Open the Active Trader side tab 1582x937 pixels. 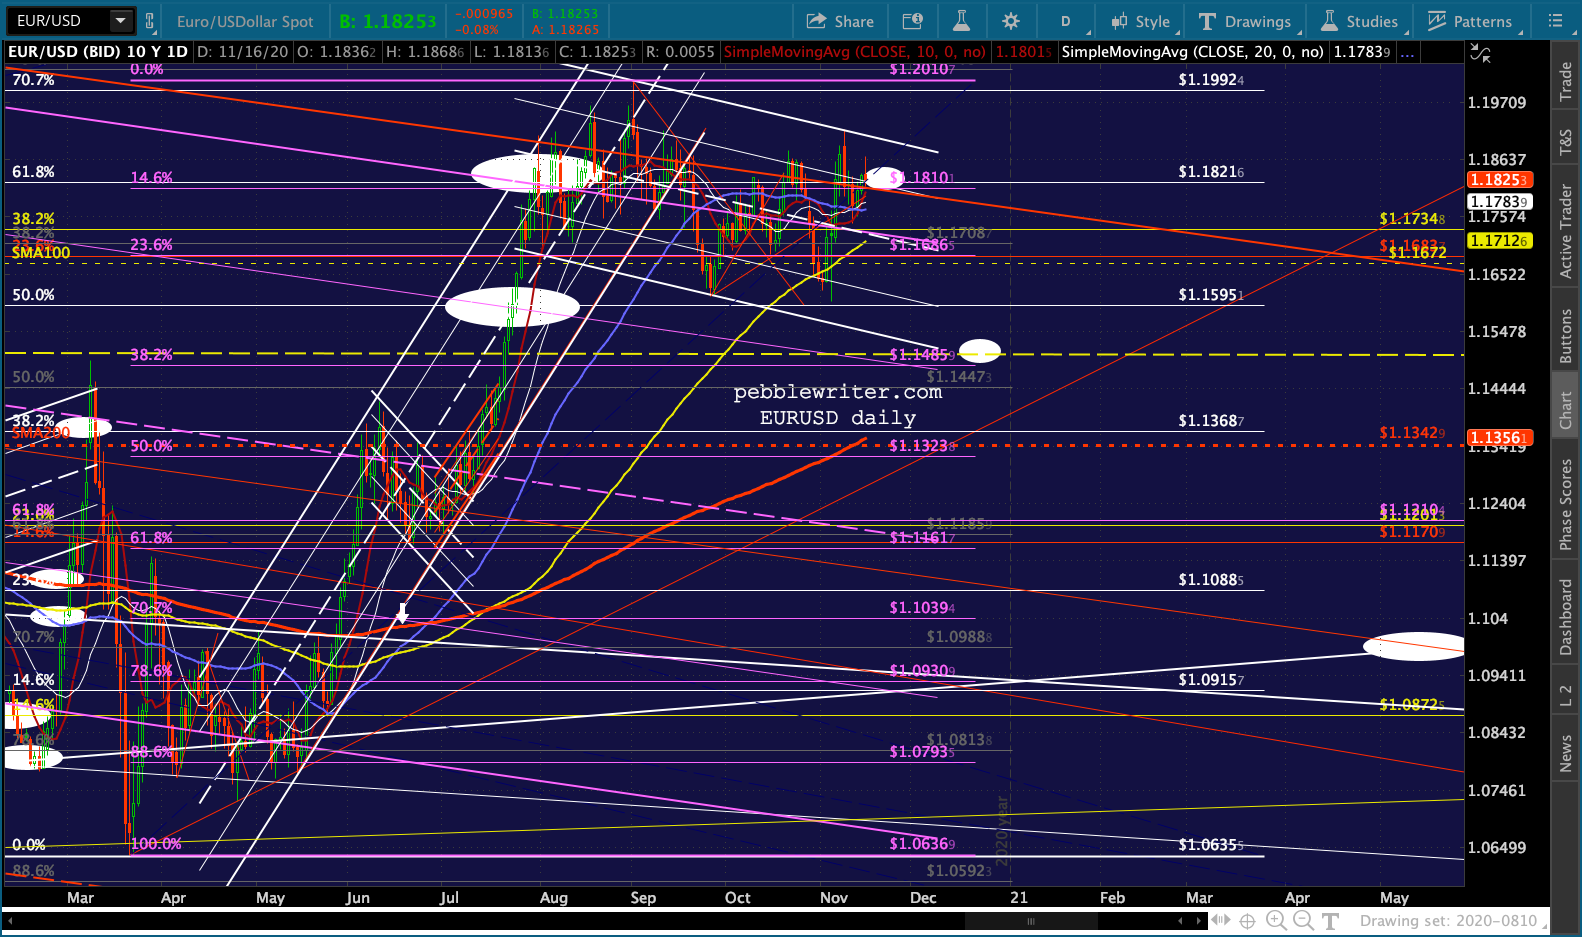pos(1566,231)
